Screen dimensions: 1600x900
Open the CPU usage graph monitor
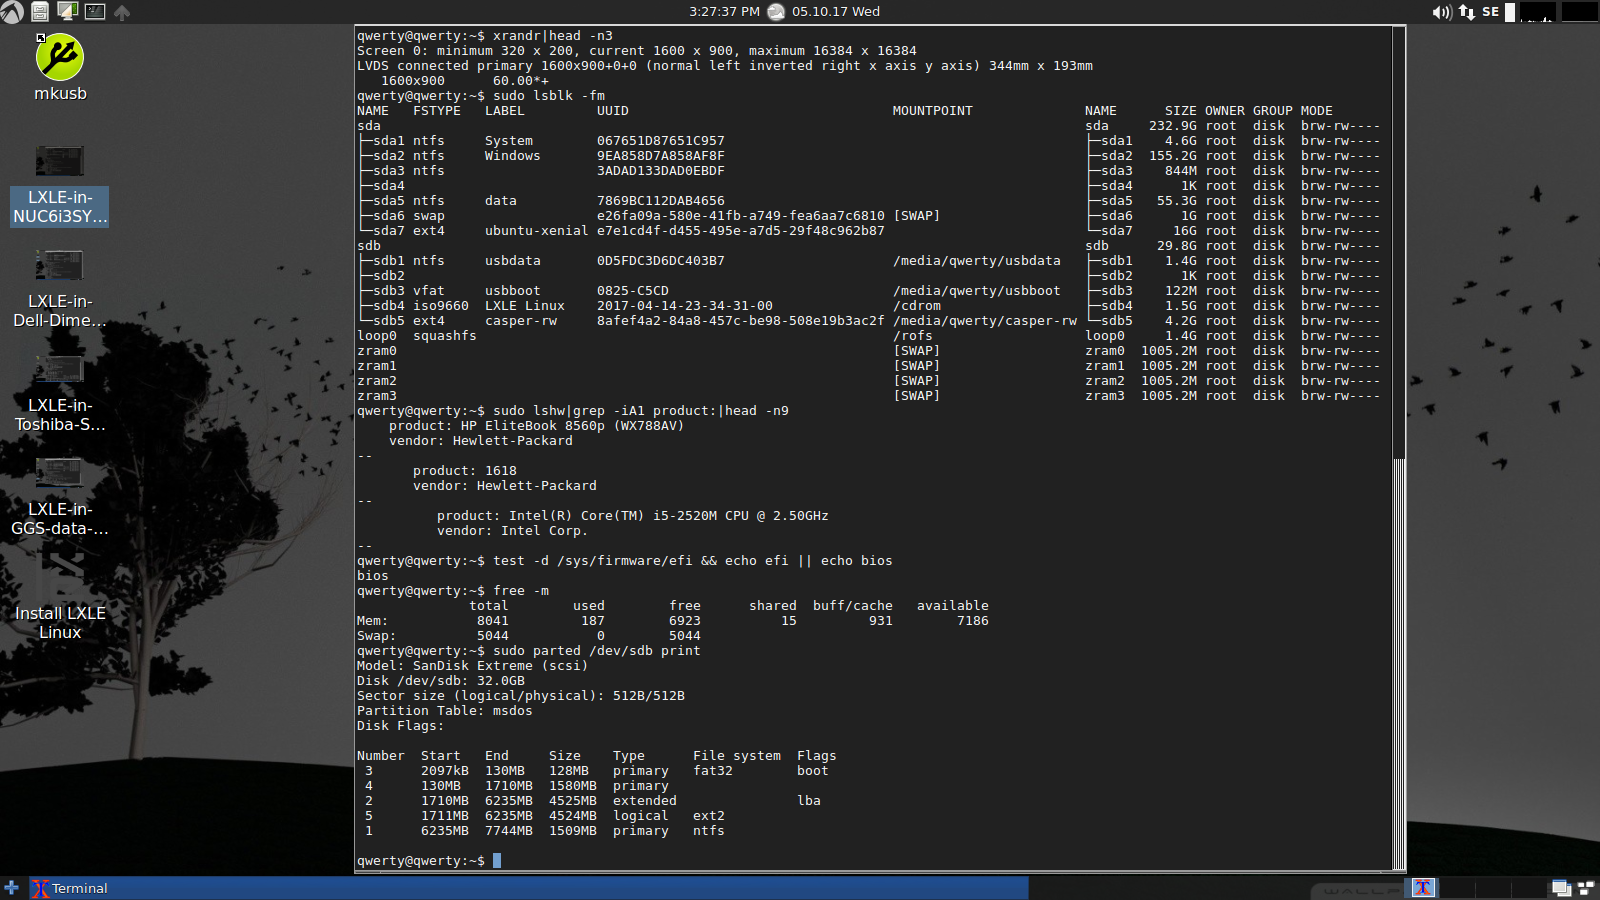tap(1538, 12)
